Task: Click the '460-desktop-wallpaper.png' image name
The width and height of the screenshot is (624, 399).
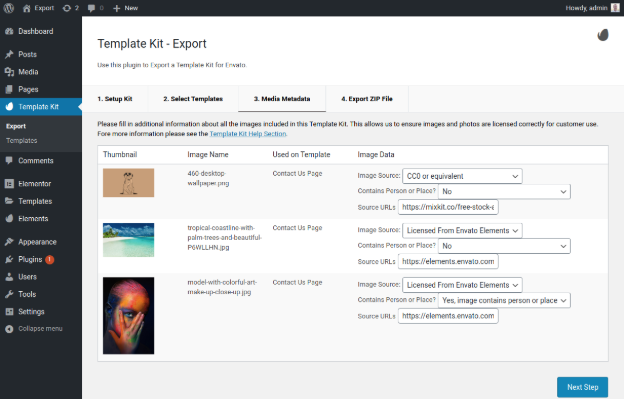Action: (x=208, y=178)
